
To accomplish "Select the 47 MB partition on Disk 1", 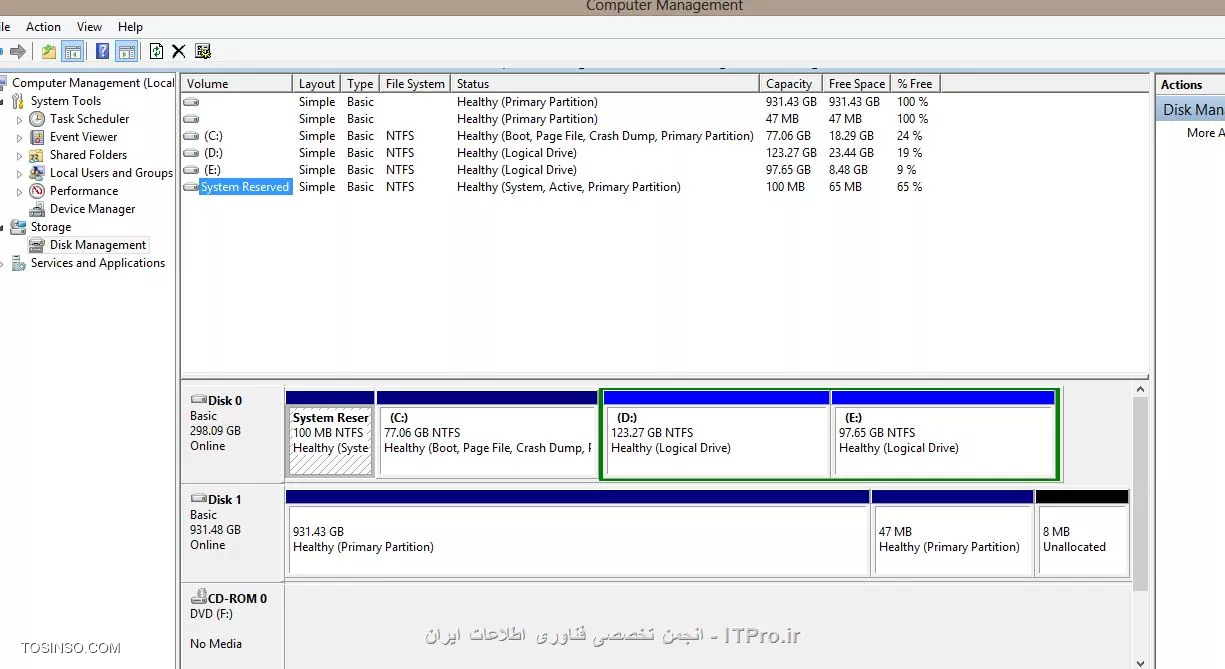I will pos(953,533).
